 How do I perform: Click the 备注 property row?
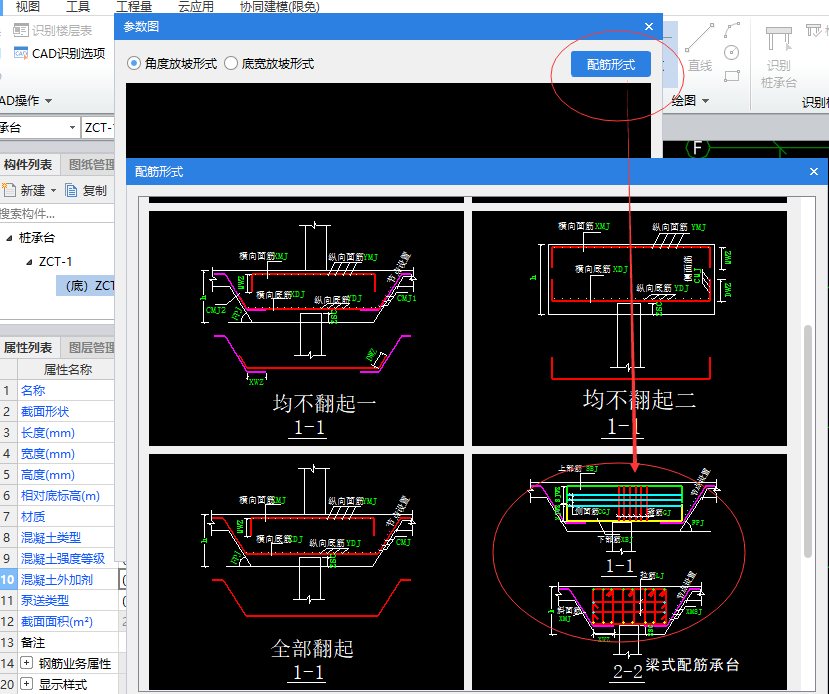57,643
